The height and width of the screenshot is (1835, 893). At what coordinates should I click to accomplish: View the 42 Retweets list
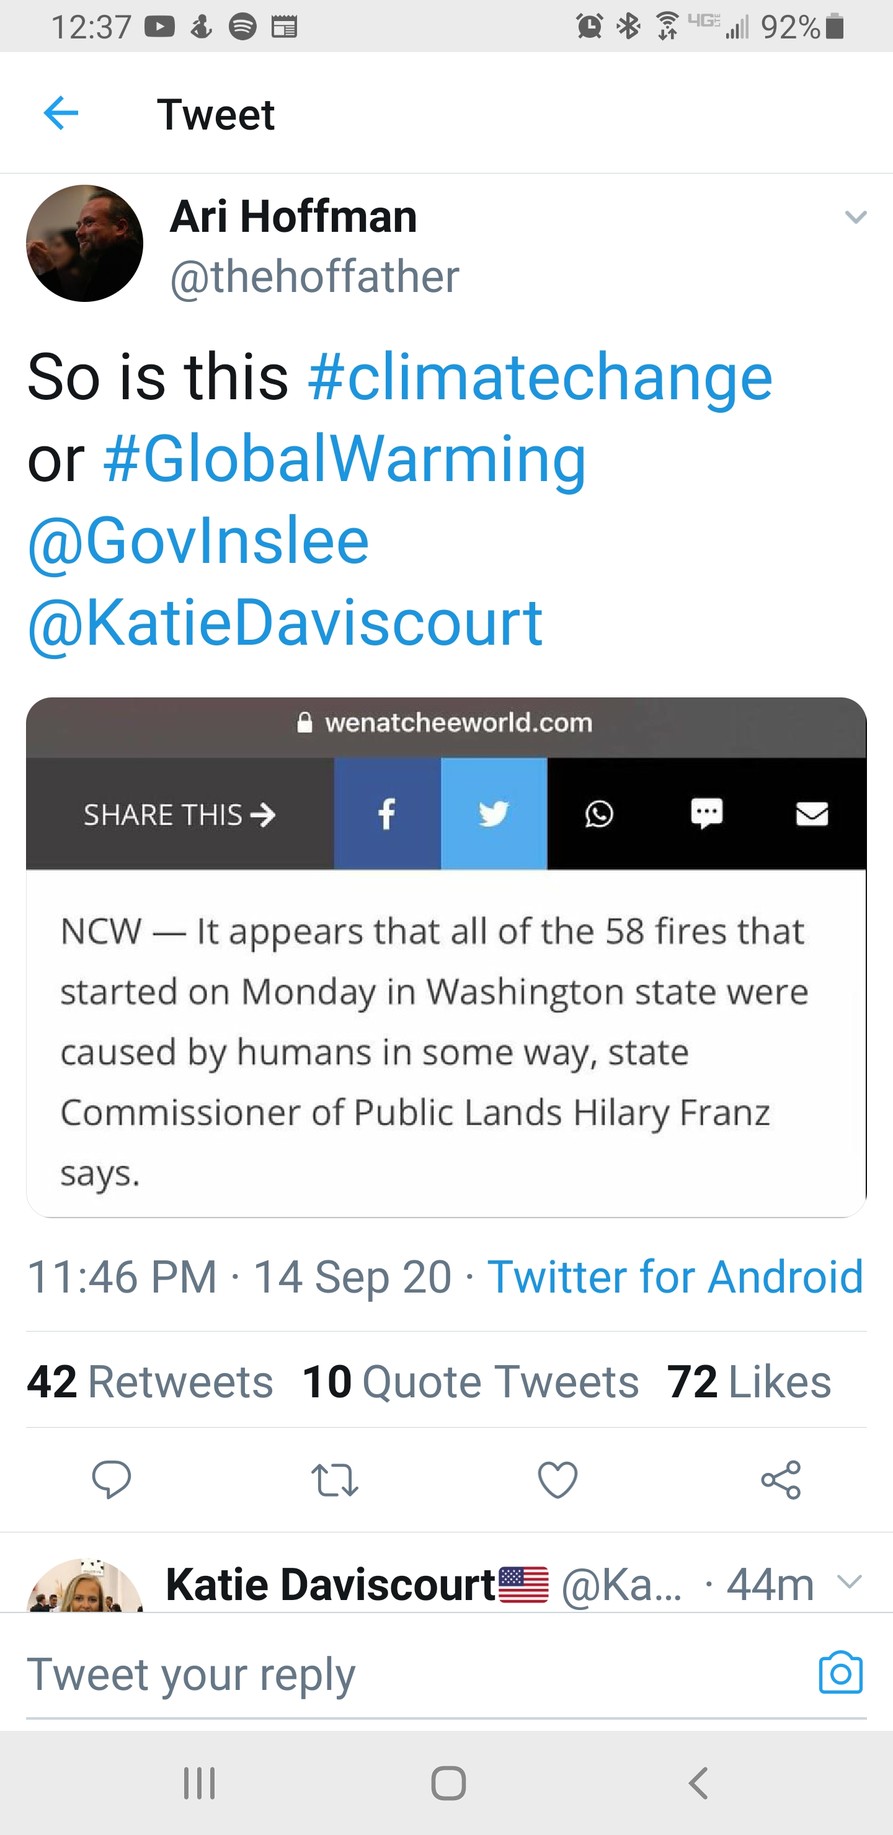150,1382
